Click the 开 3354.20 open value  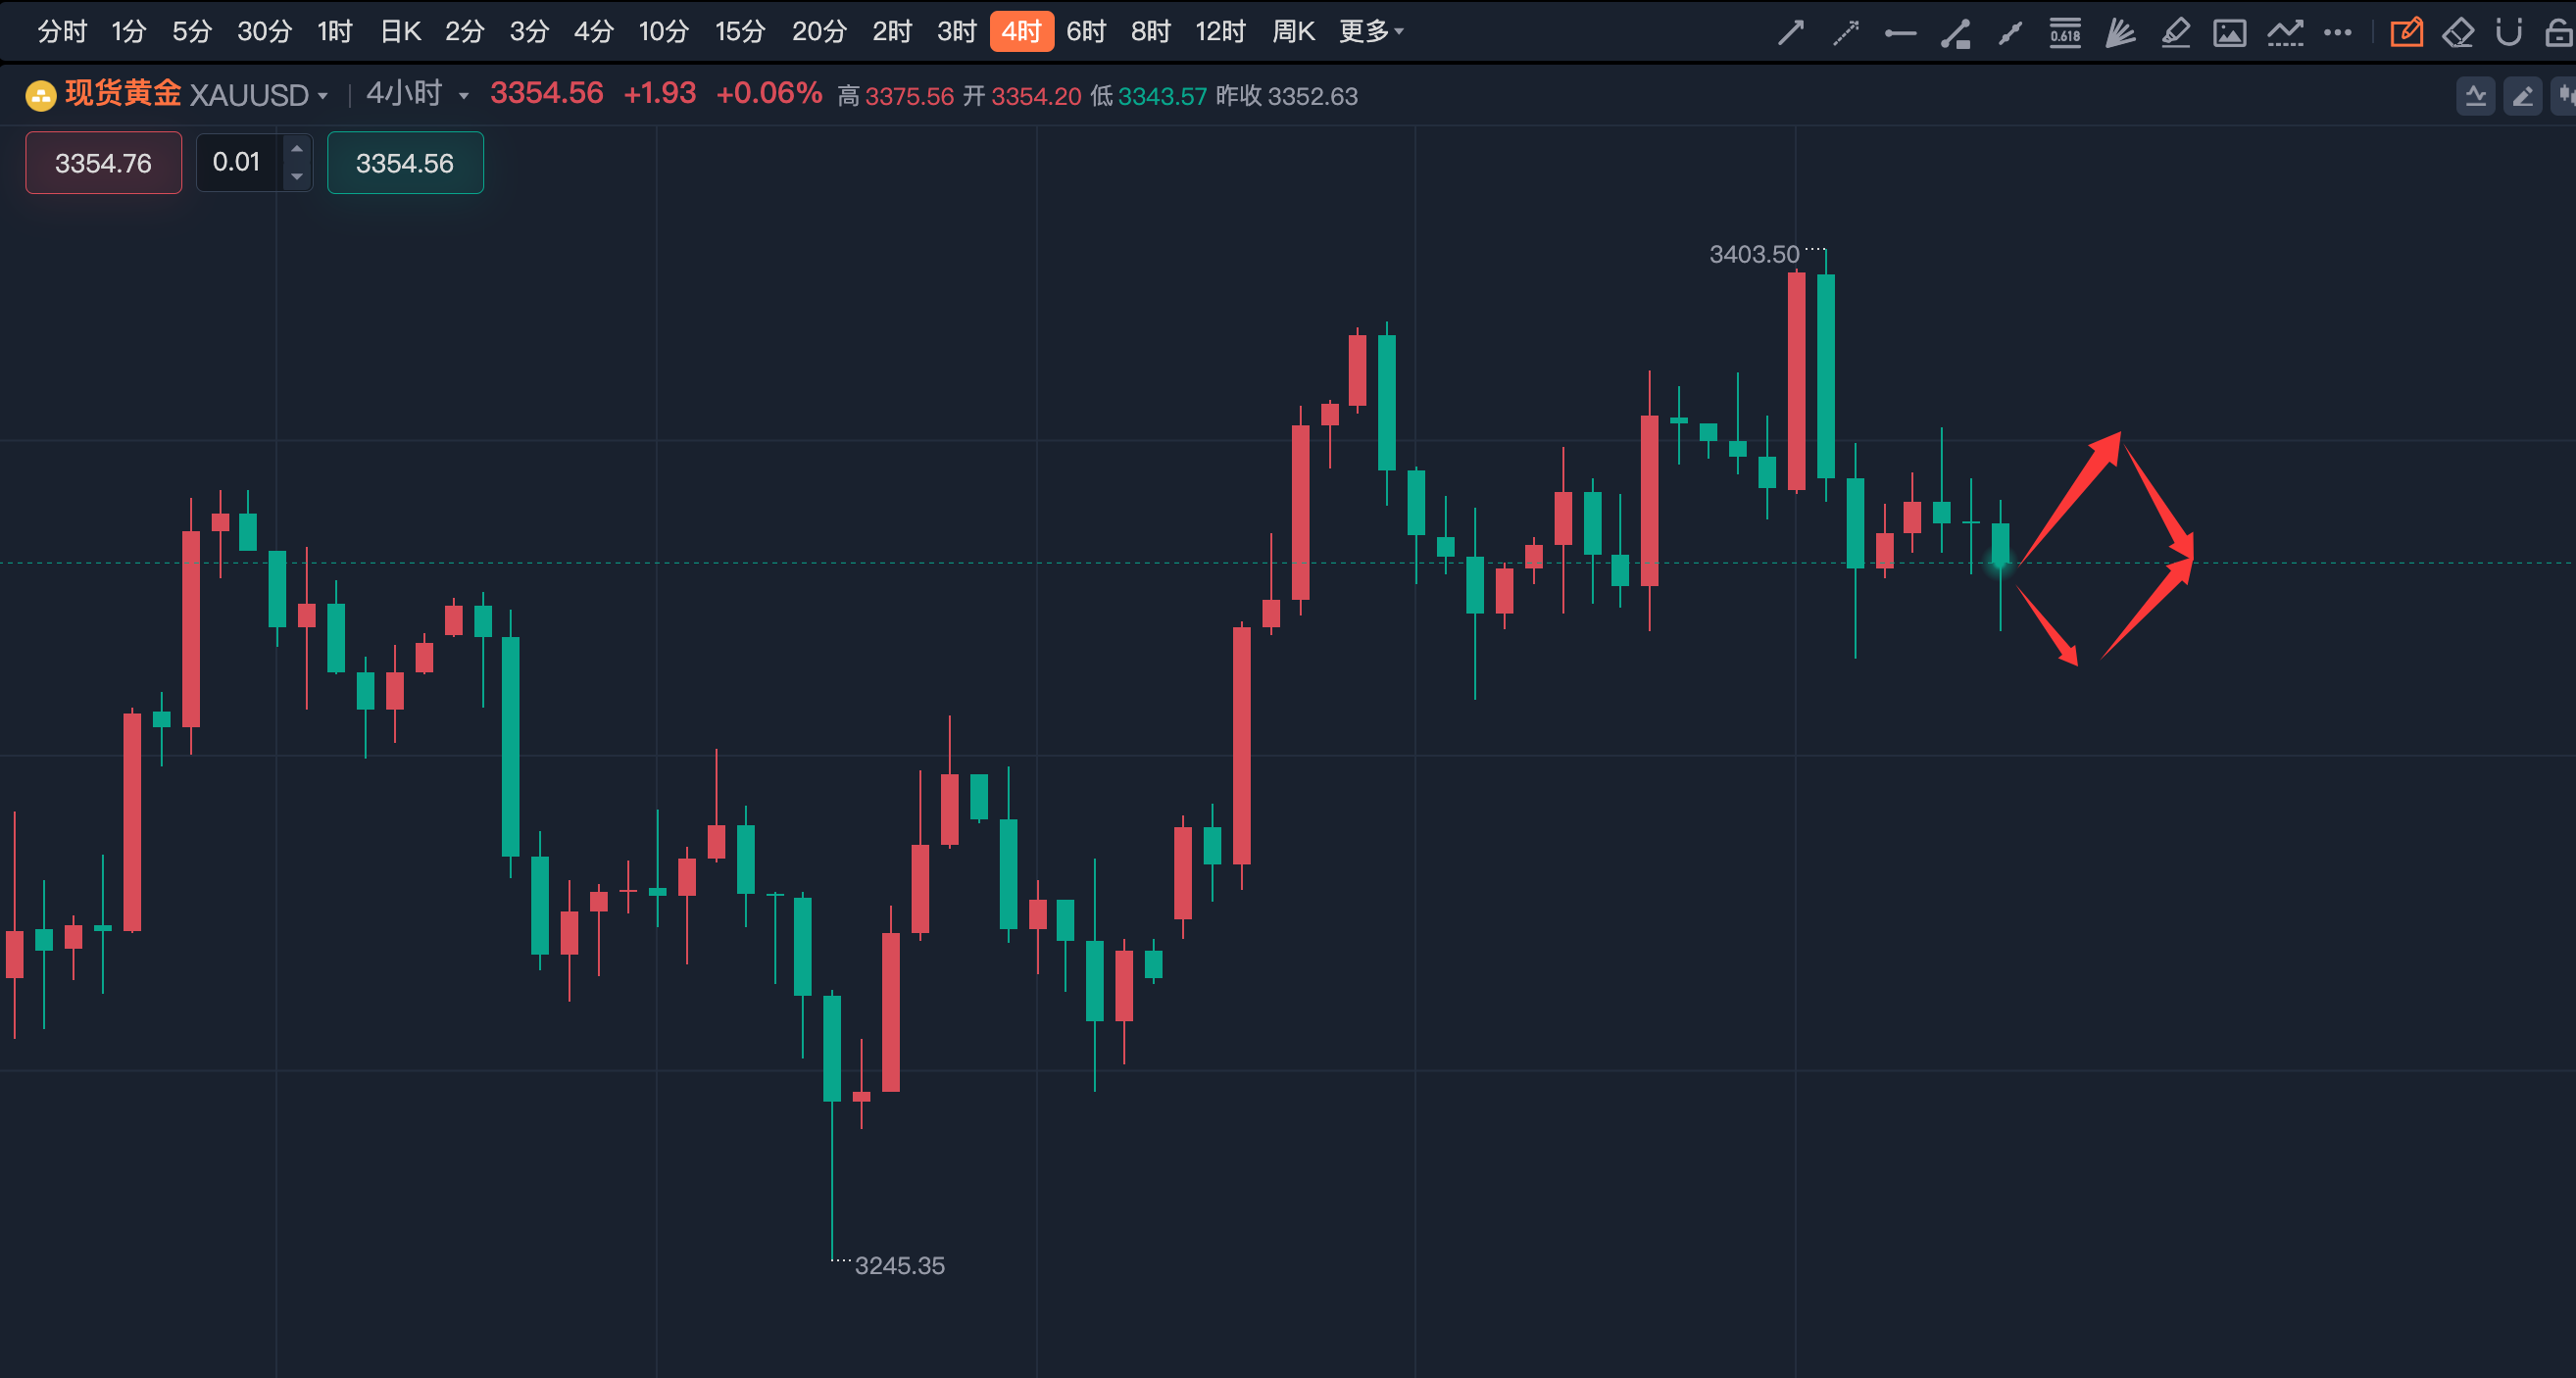coord(1022,96)
